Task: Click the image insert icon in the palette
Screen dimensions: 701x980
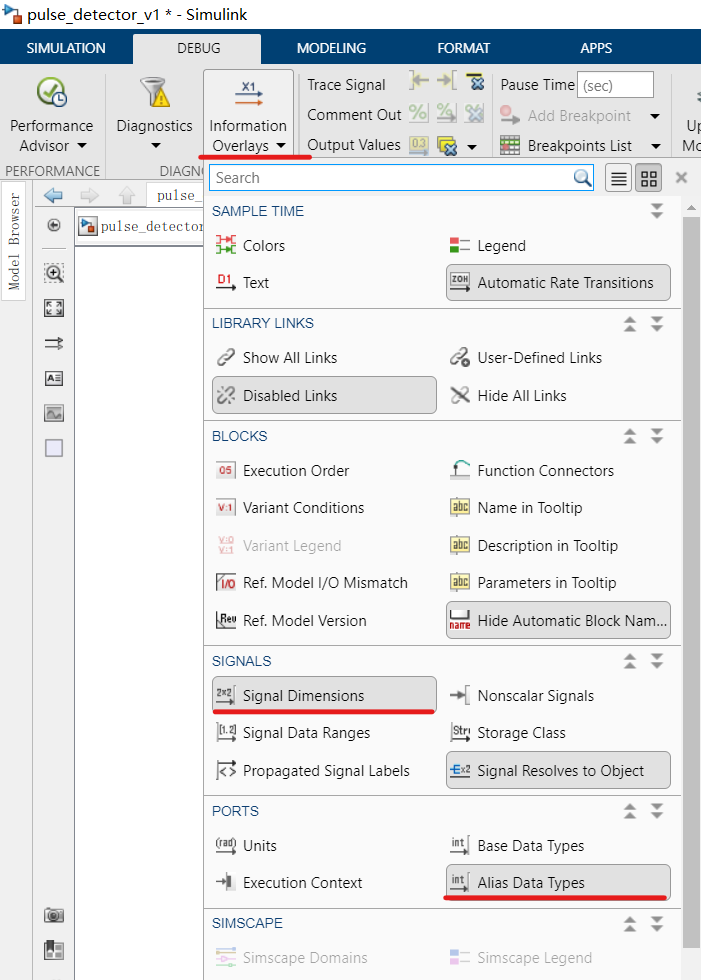Action: pos(54,413)
